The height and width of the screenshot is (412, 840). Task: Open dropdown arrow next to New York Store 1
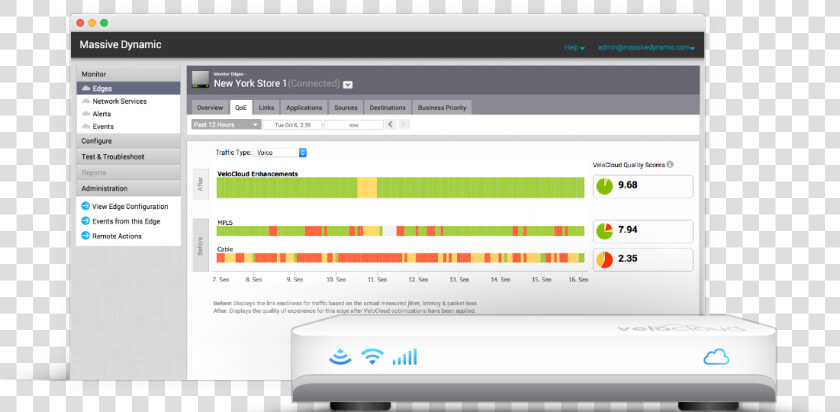[348, 85]
